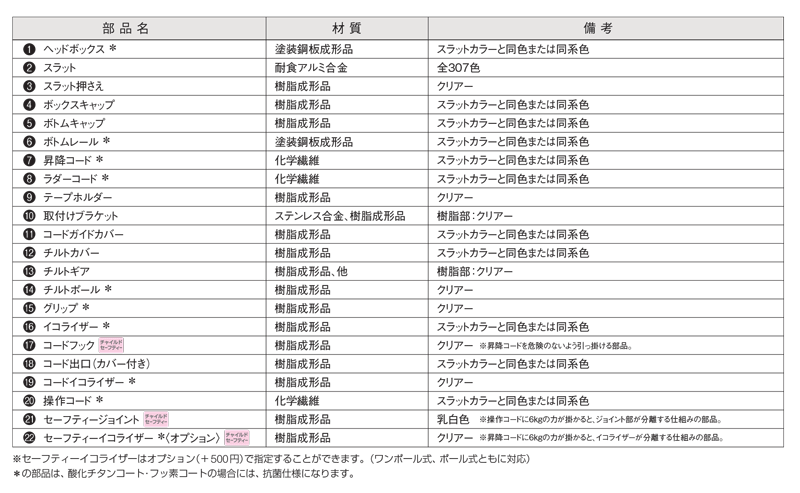This screenshot has width=800, height=493.
Task: Click 樹脂部:クリアー in the 取付けブラケット row
Action: click(474, 216)
